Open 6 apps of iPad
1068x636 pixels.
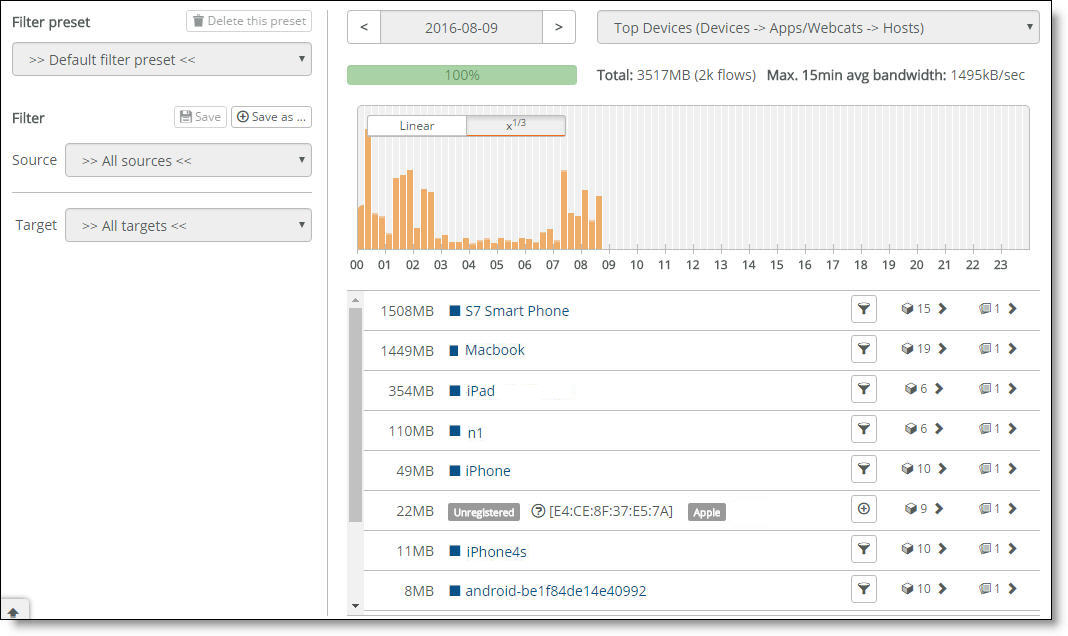[x=924, y=389]
